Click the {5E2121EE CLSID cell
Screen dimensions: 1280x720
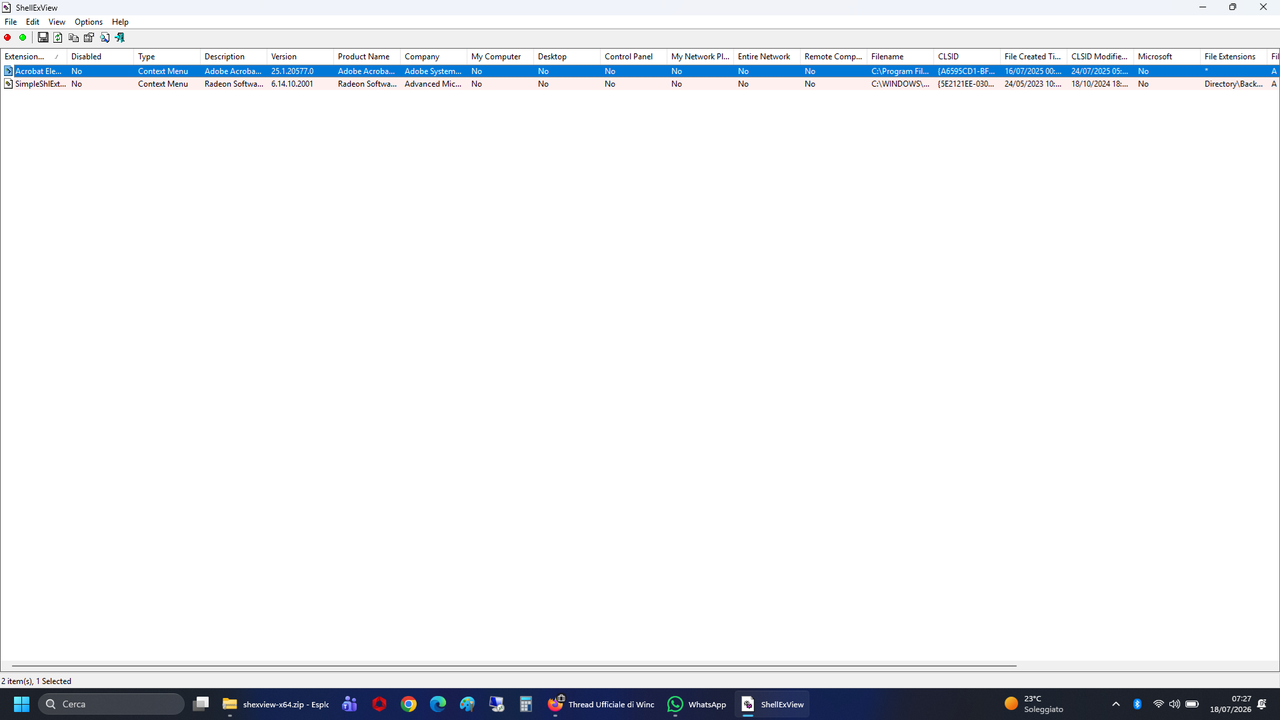tap(966, 84)
